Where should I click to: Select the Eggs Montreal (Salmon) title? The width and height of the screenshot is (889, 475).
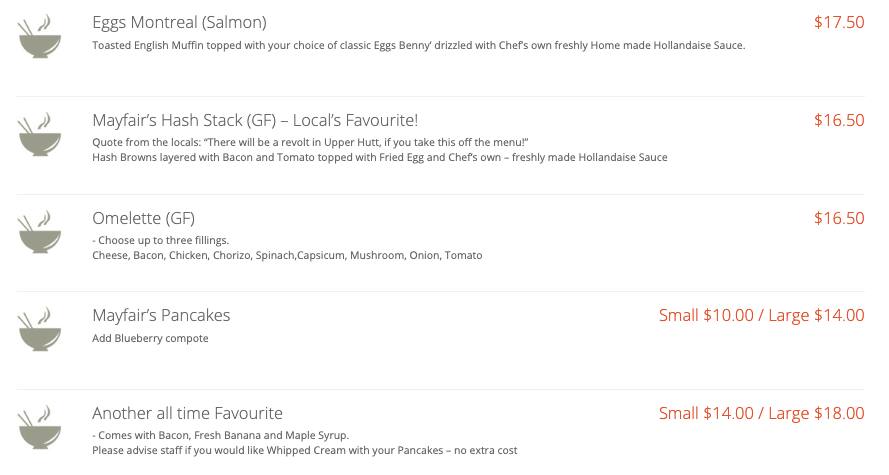pyautogui.click(x=179, y=22)
